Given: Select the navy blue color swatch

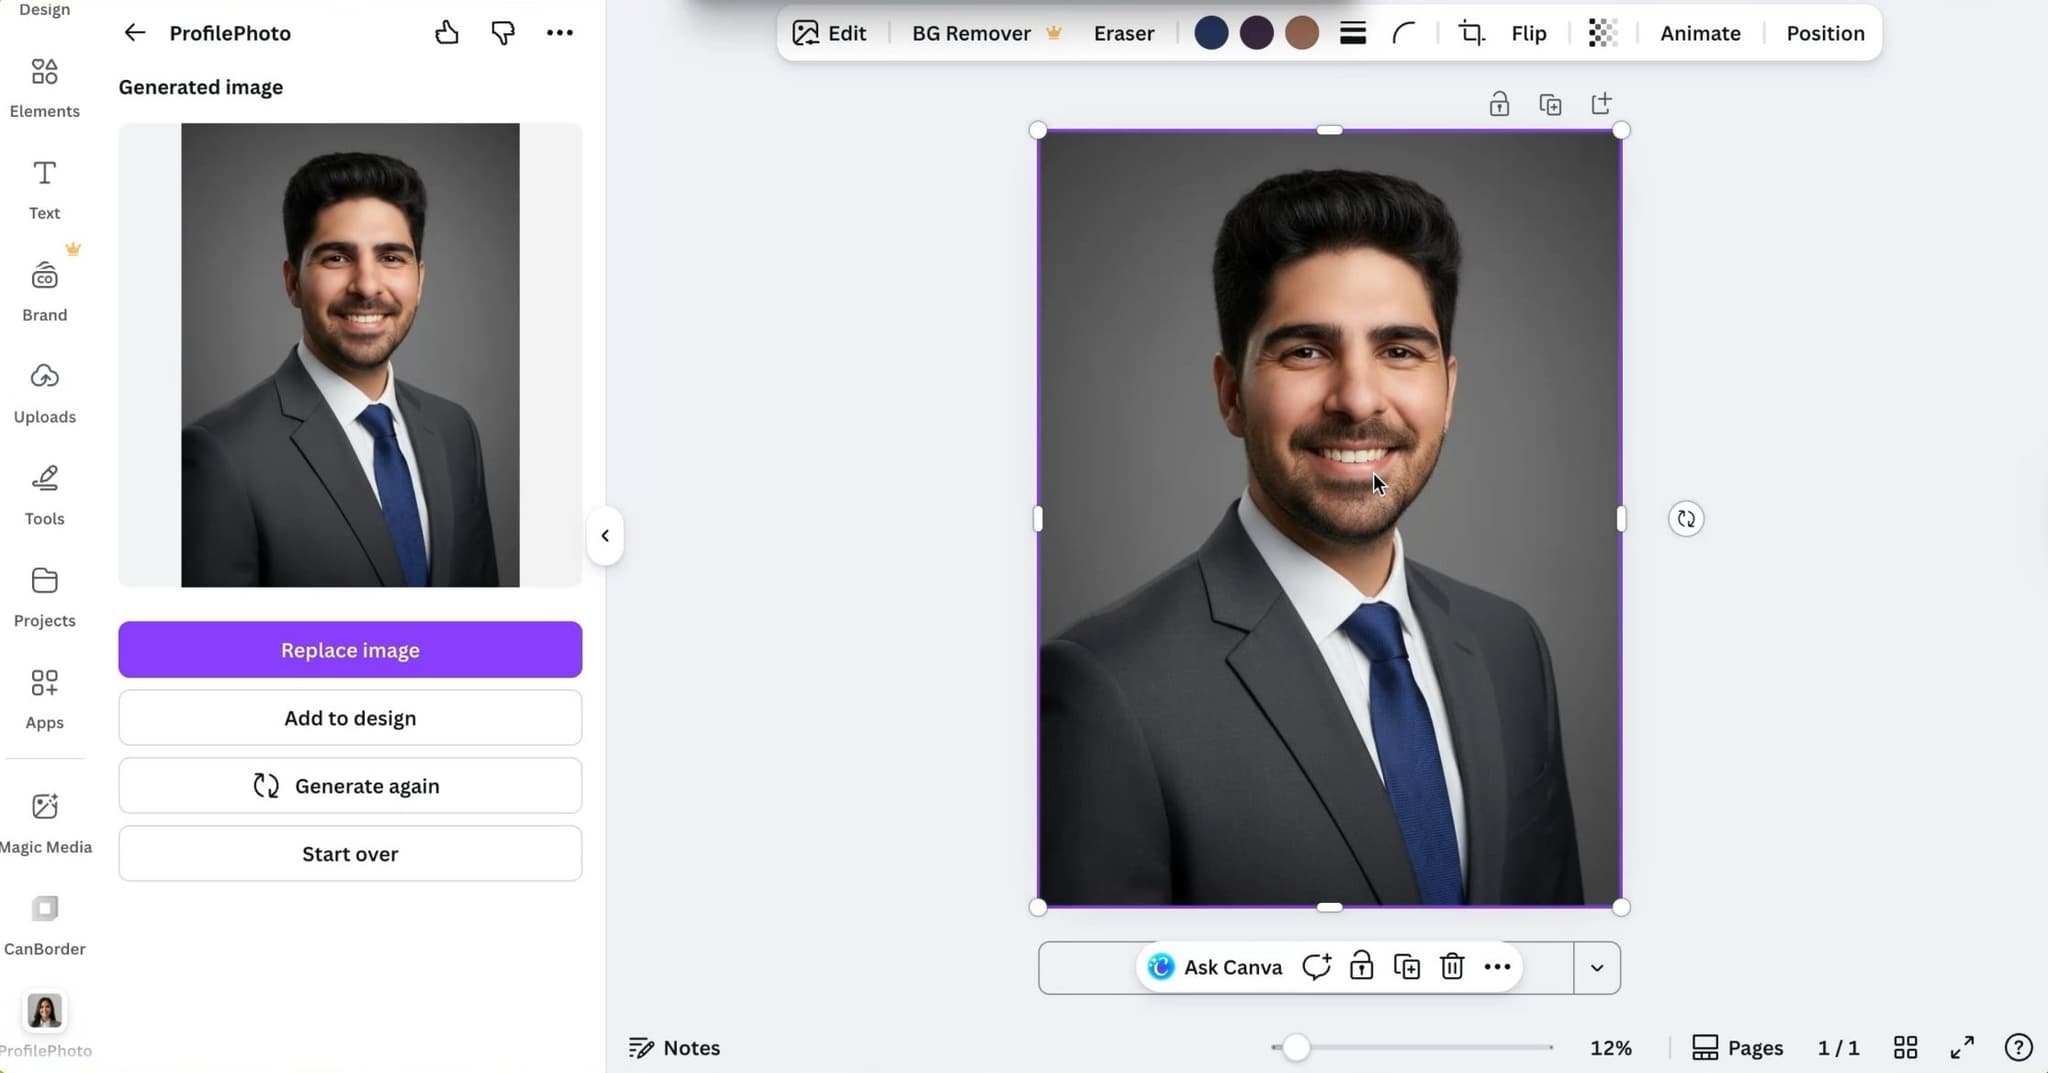Looking at the screenshot, I should 1211,32.
